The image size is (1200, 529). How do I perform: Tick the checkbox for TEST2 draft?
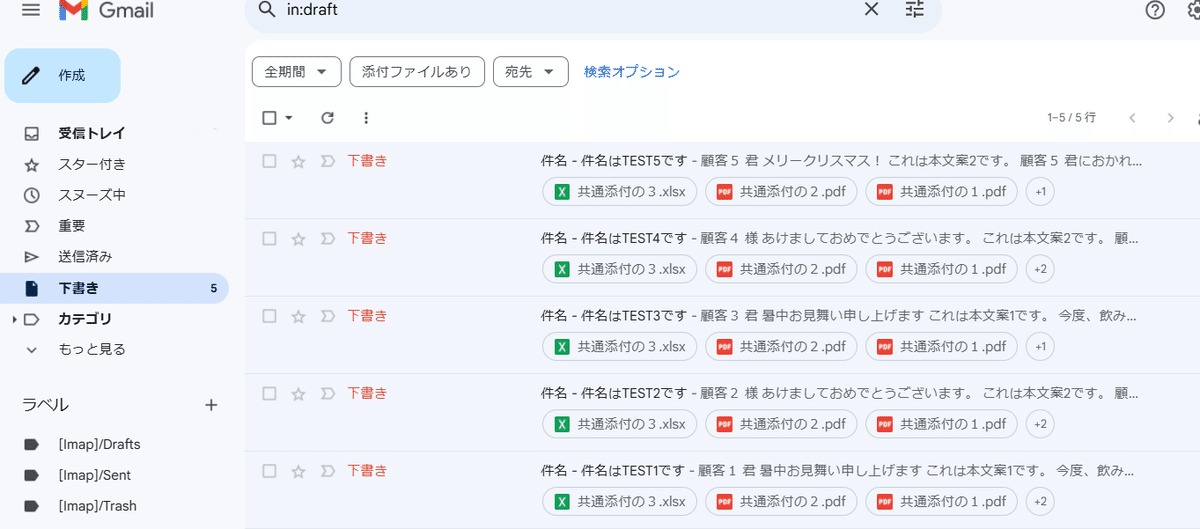pyautogui.click(x=269, y=393)
